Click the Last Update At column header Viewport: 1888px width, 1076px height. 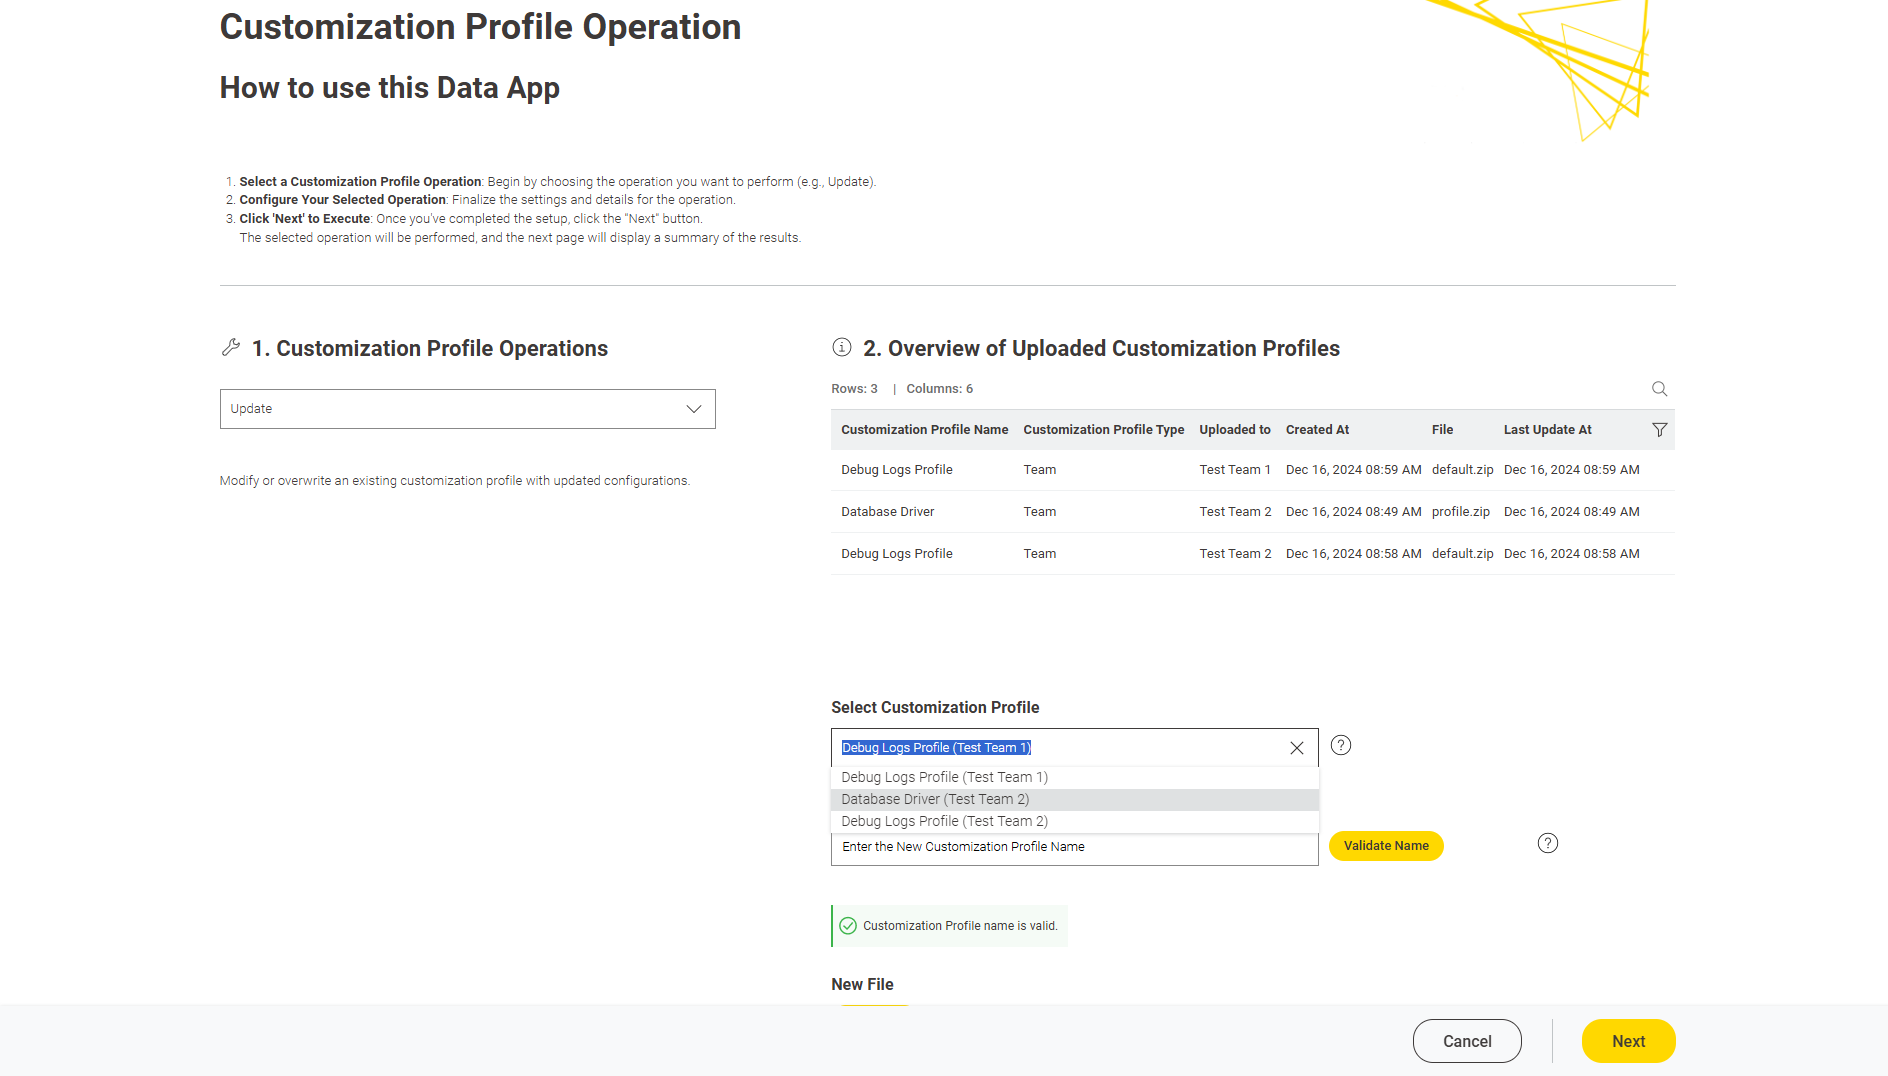tap(1547, 430)
